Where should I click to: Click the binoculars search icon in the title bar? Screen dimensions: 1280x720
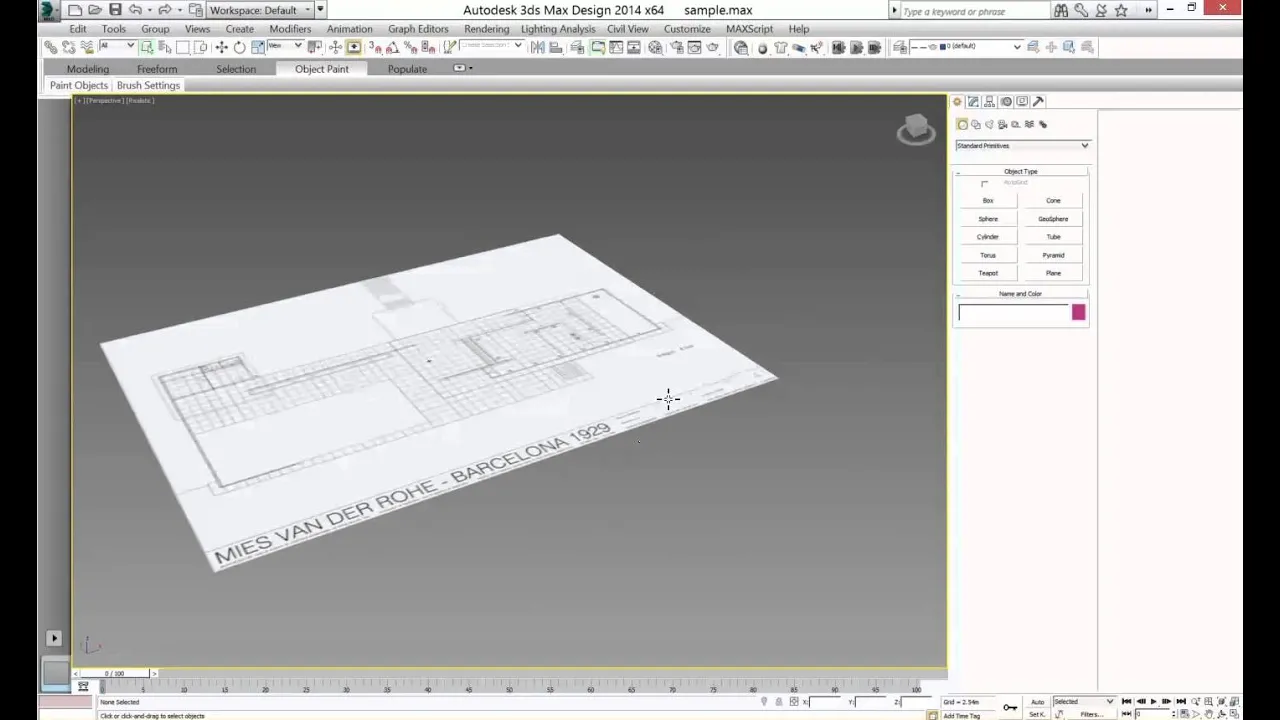click(x=1061, y=10)
